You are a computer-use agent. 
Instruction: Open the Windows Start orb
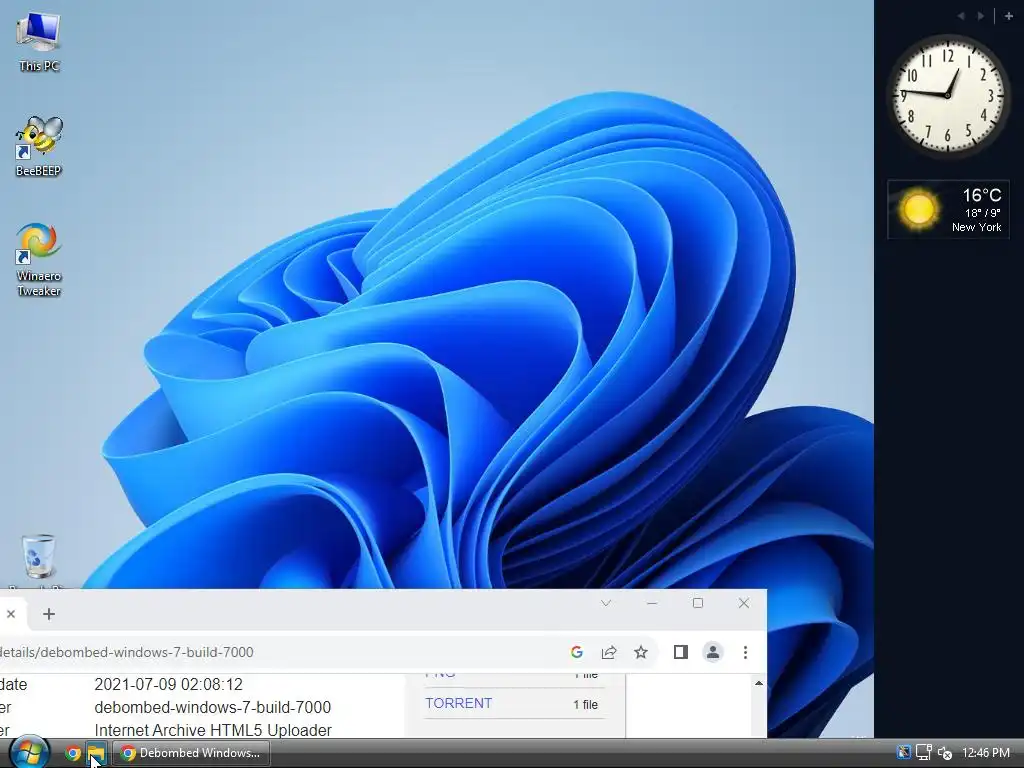tap(29, 752)
